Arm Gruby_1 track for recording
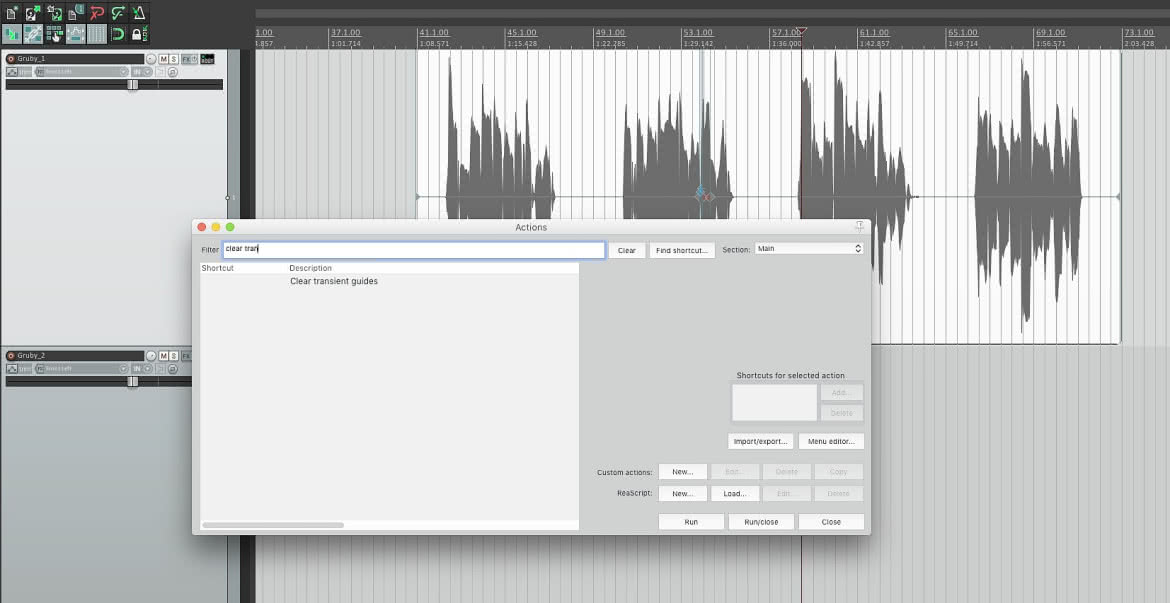 point(10,59)
